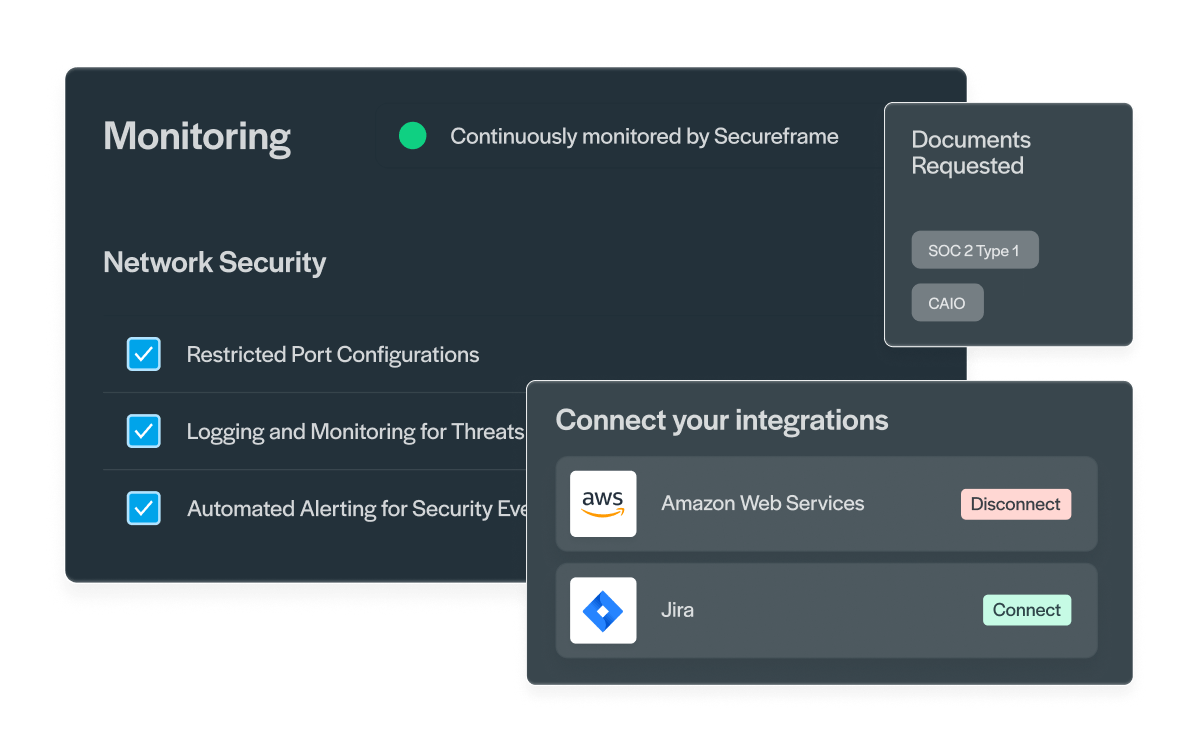Viewport: 1196px width, 752px height.
Task: Click the Connect your integrations heading
Action: coord(721,420)
